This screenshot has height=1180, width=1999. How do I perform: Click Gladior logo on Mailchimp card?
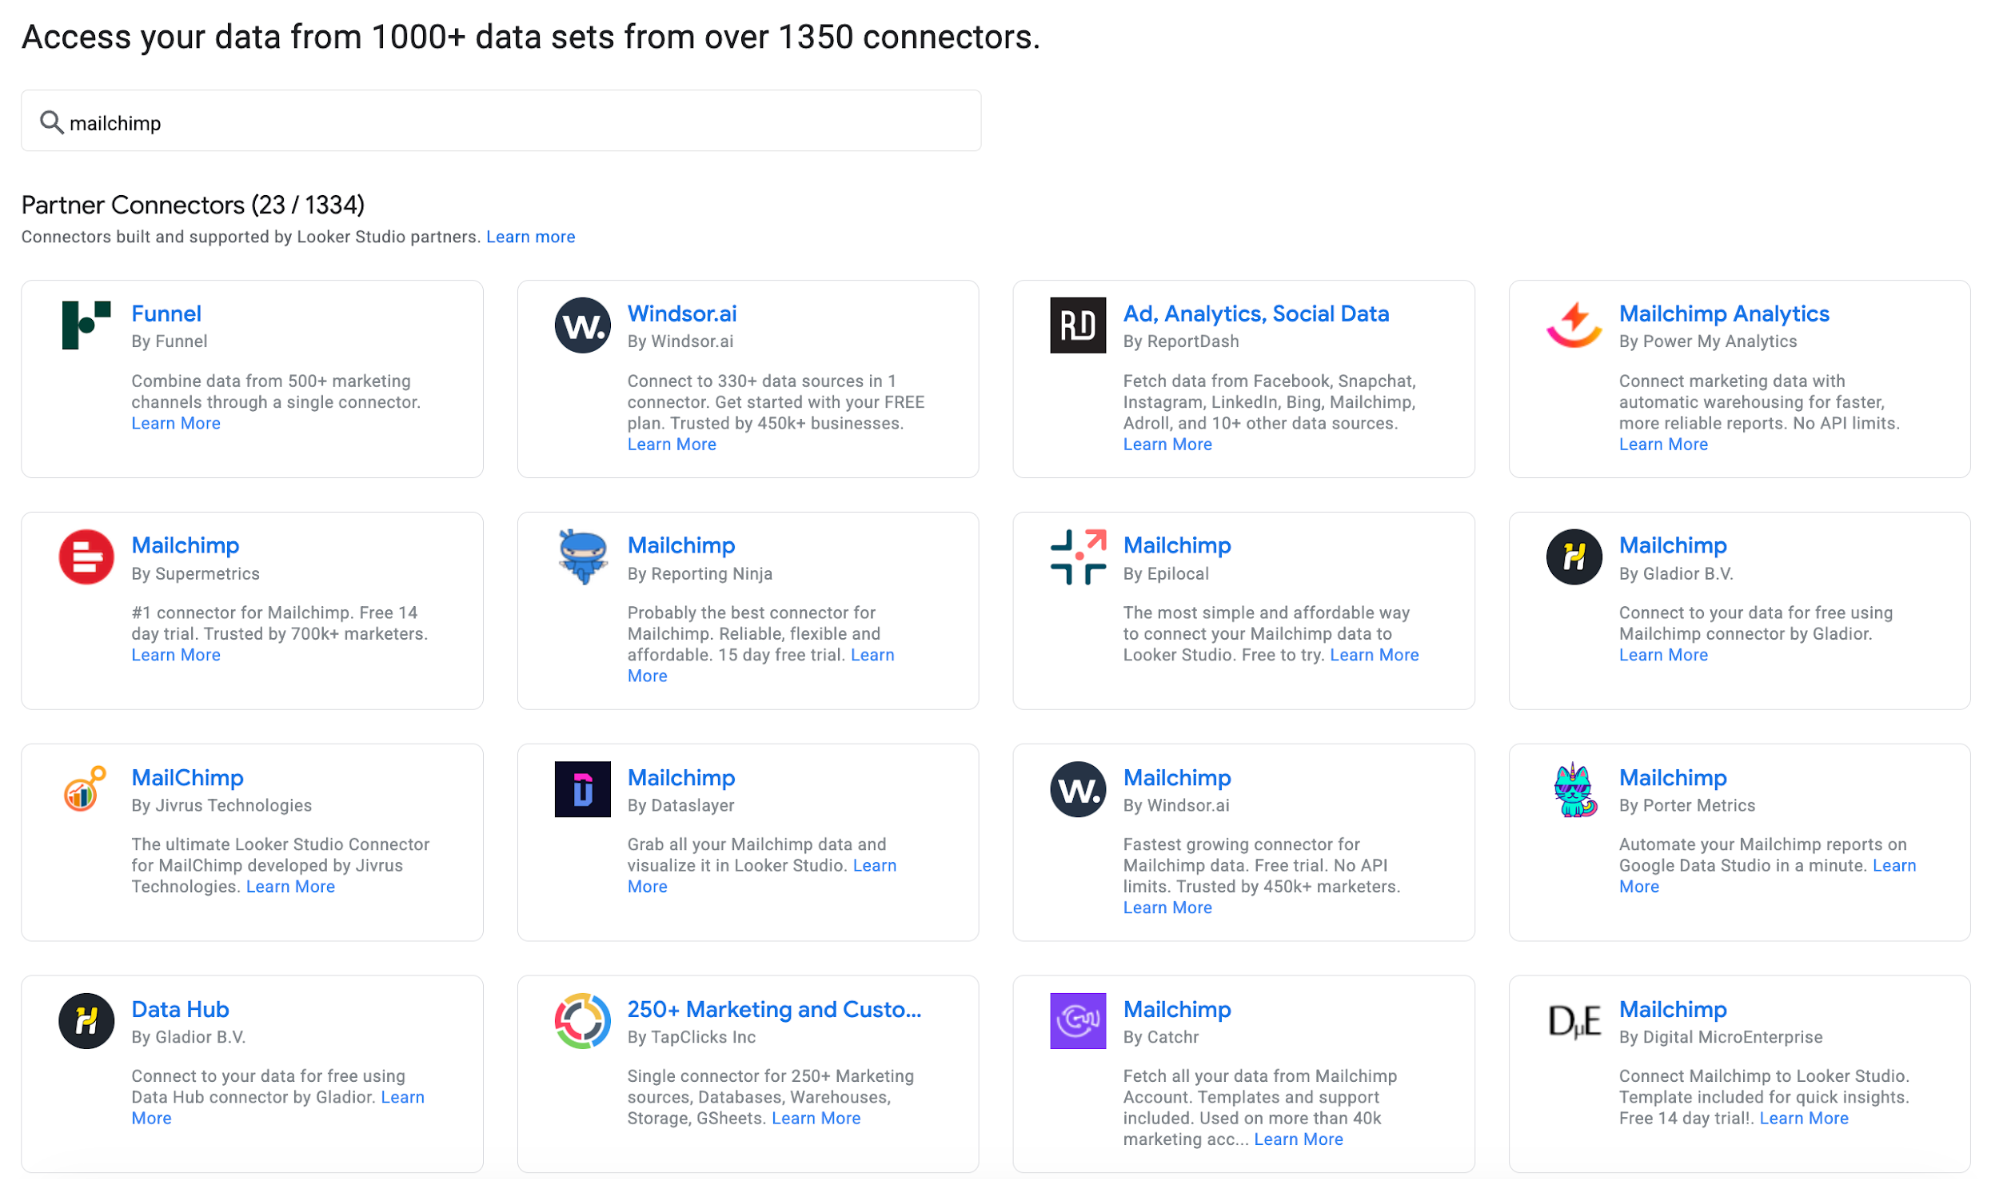click(x=1574, y=557)
